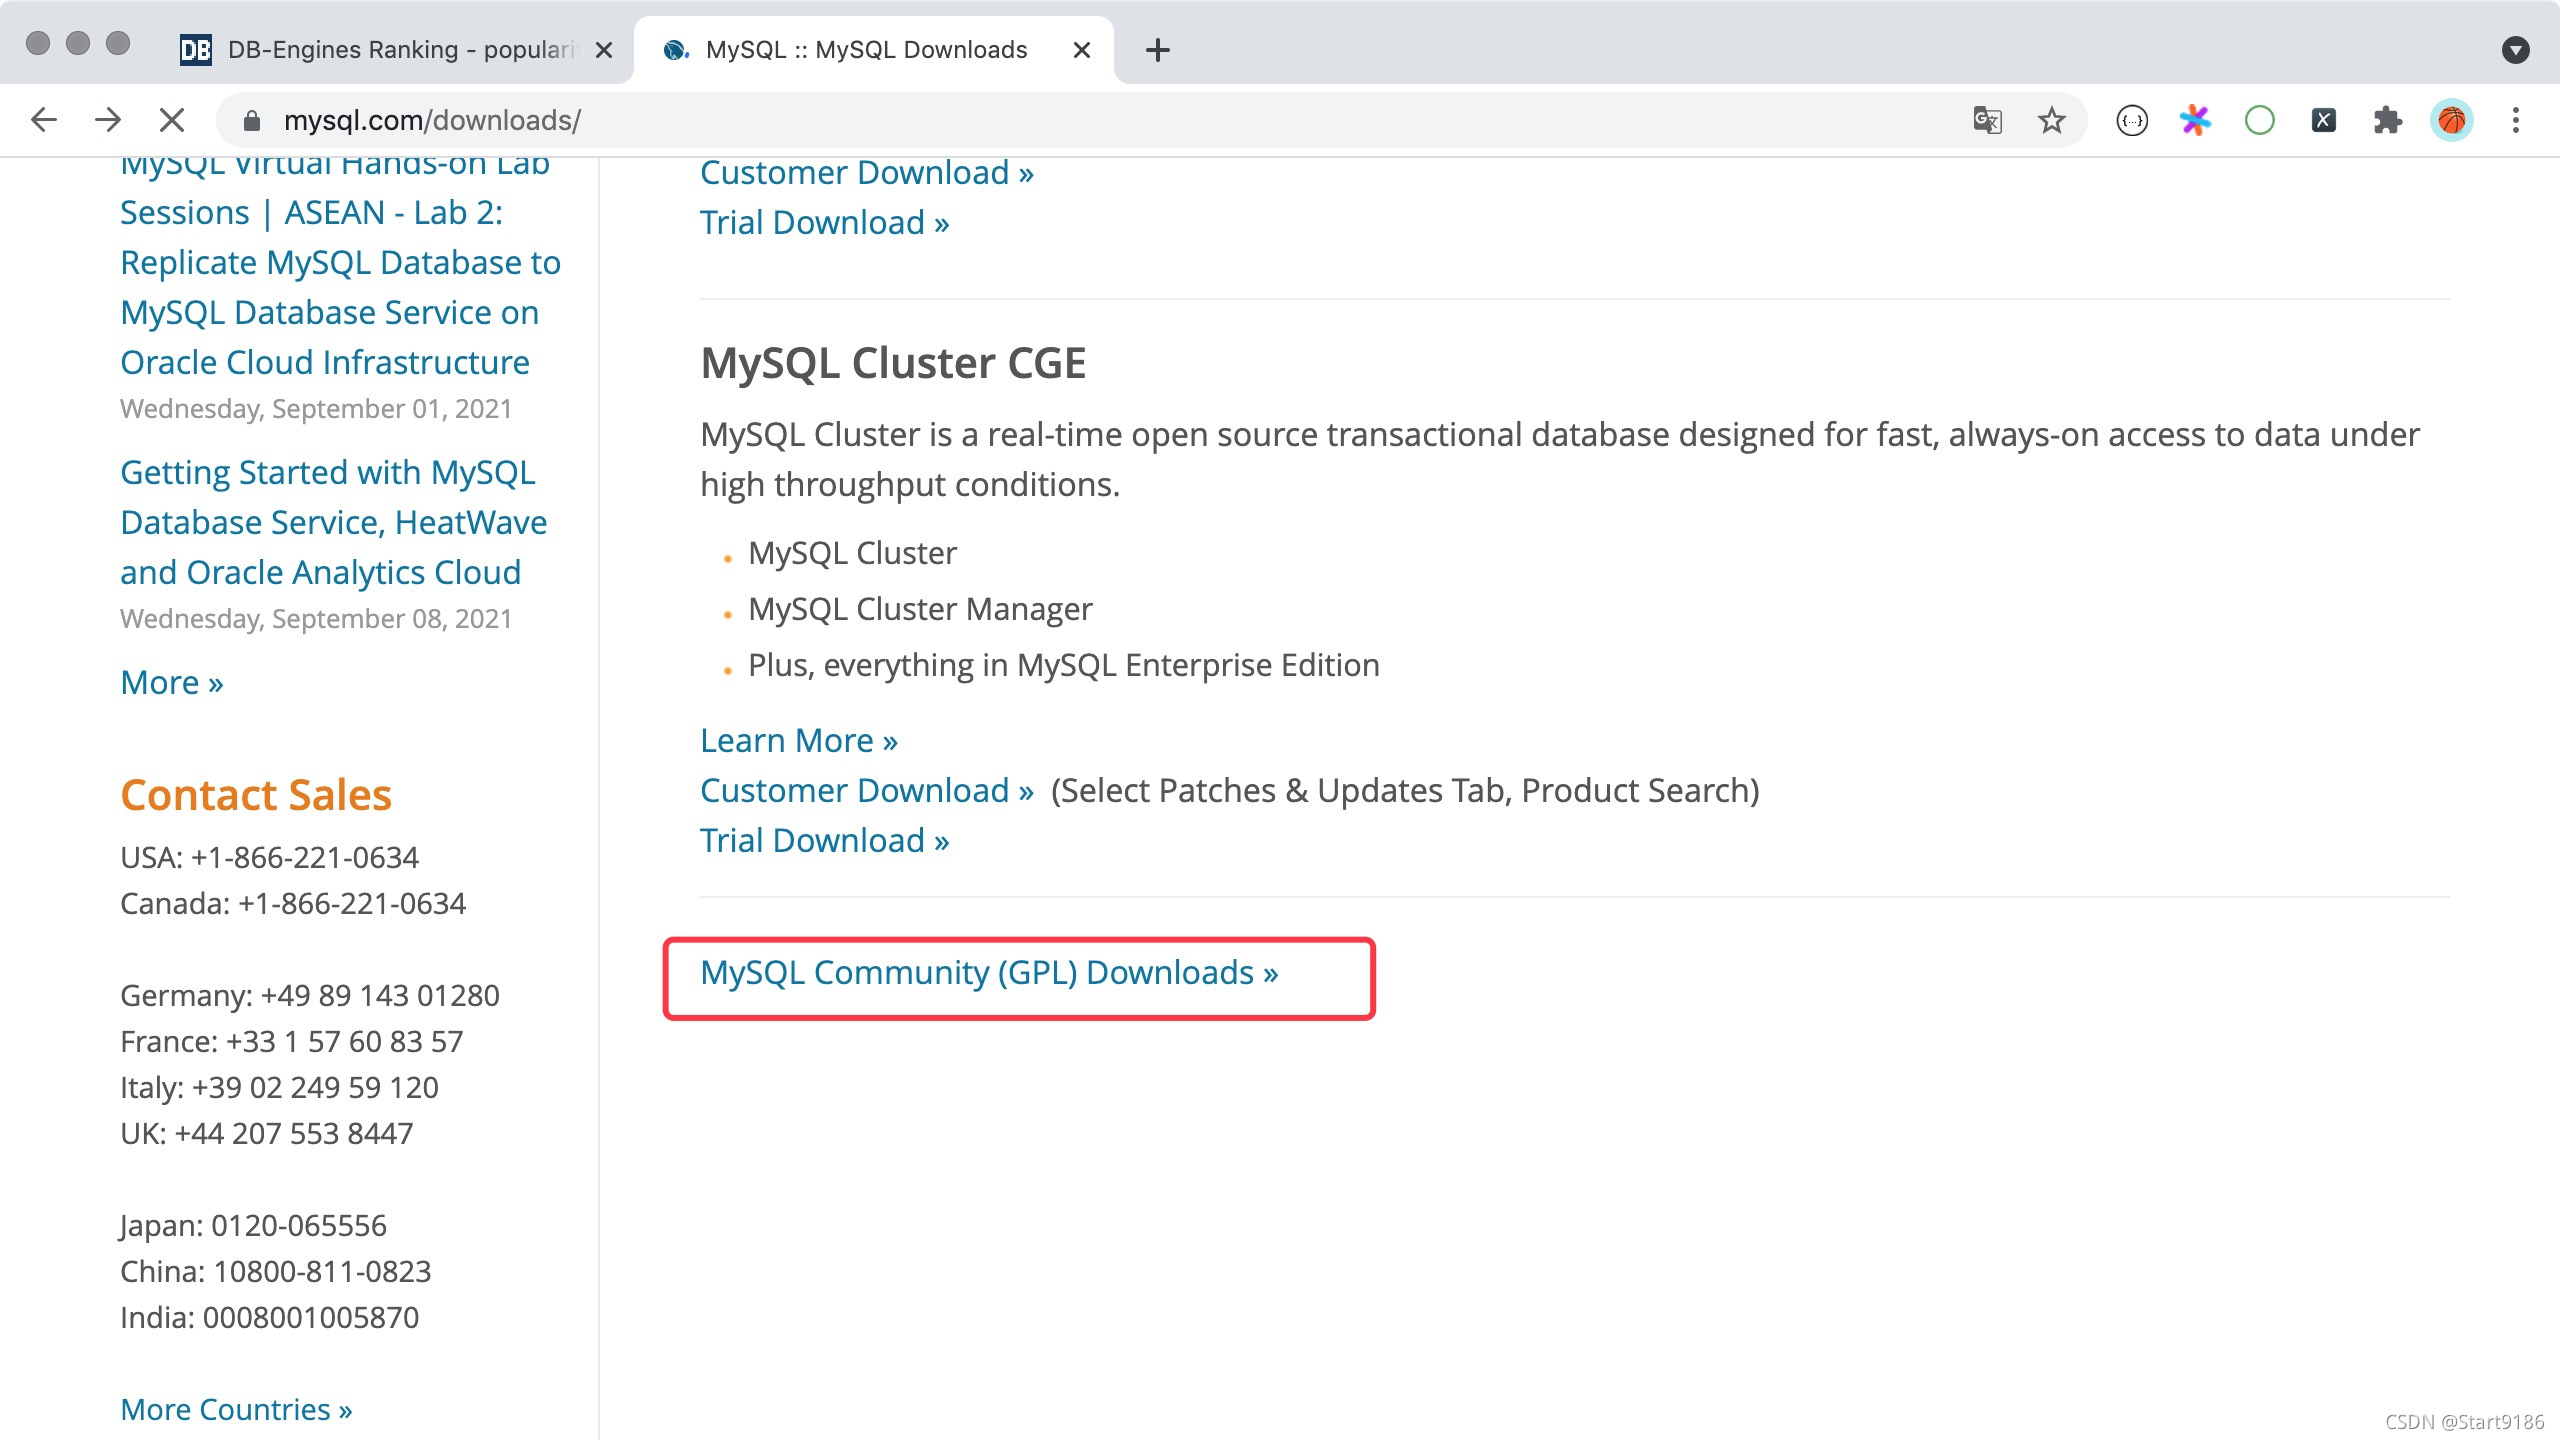The width and height of the screenshot is (2560, 1440).
Task: Click the MySQL Cluster CGE Trial Download link
Action: tap(824, 840)
